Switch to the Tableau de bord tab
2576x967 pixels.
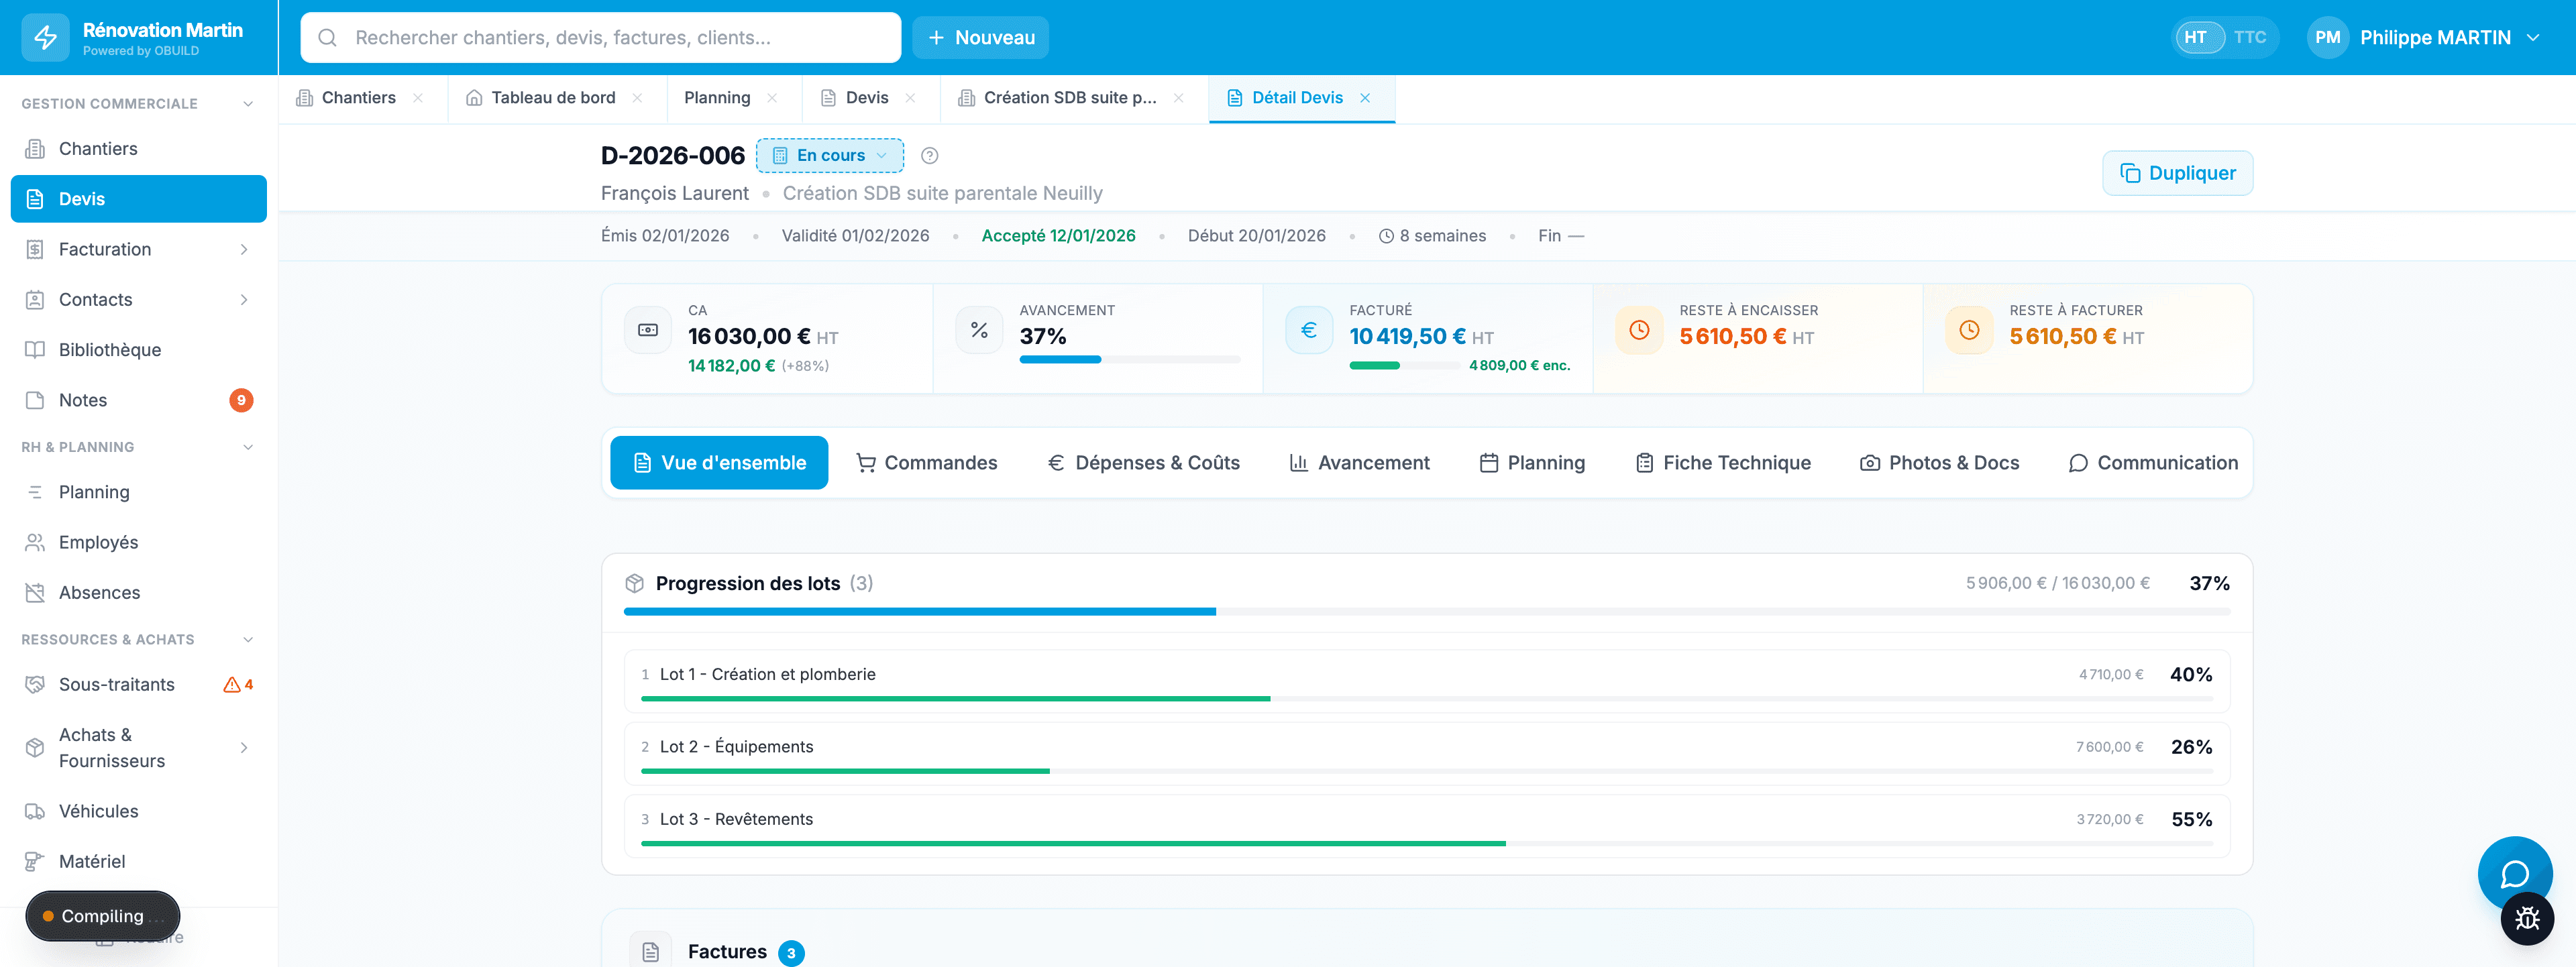(553, 98)
